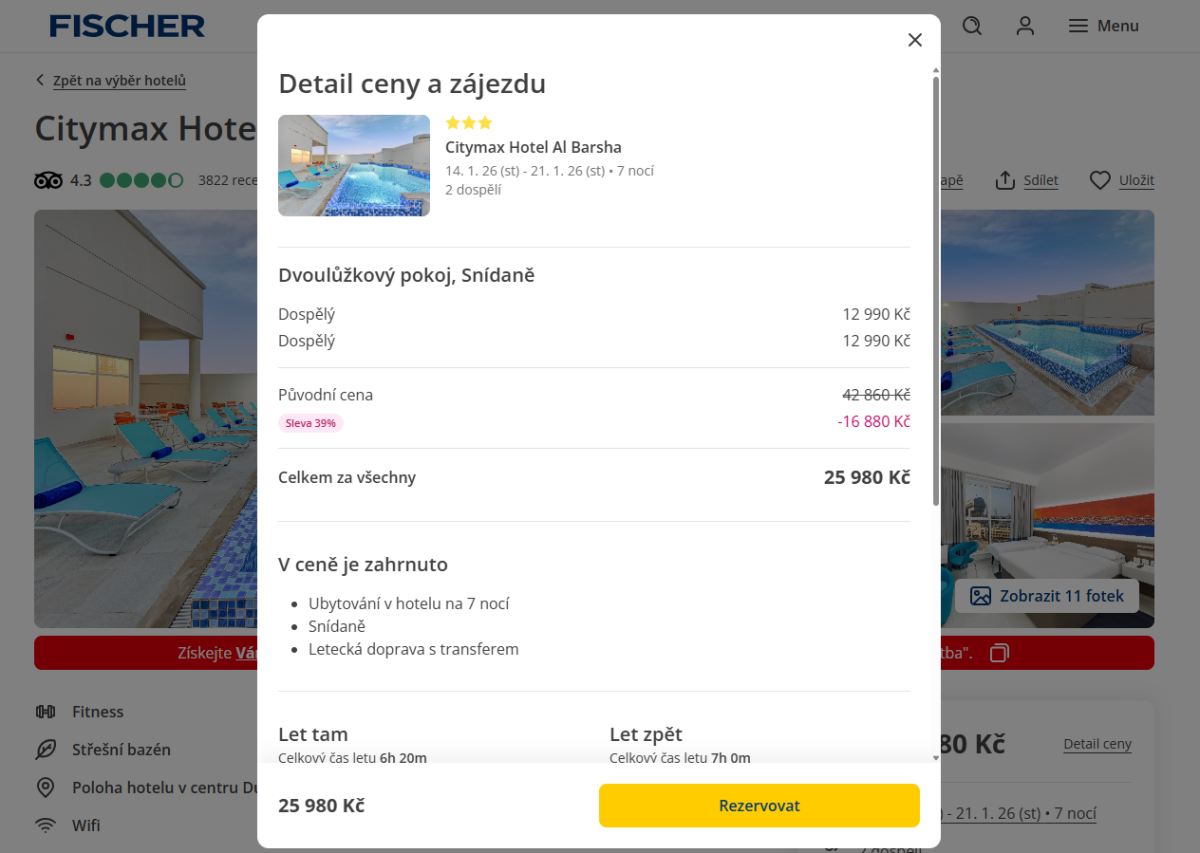Click the Wifi icon
The height and width of the screenshot is (853, 1200).
coord(45,826)
